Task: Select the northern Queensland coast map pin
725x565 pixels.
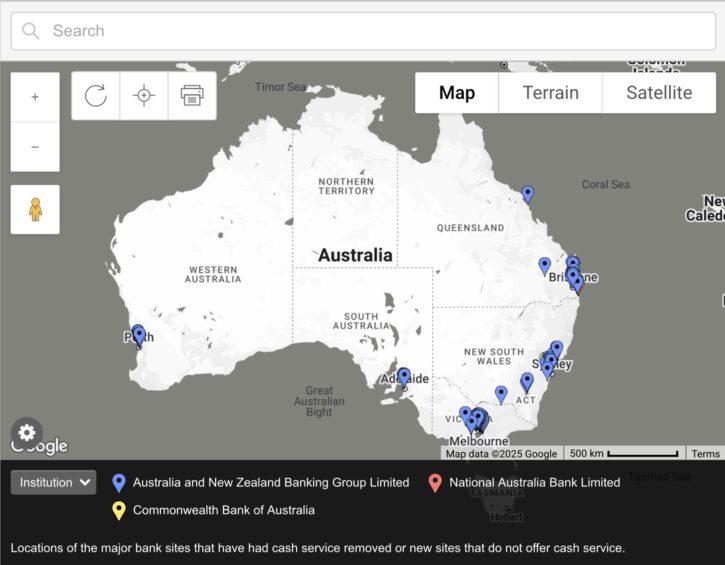Action: coord(528,194)
